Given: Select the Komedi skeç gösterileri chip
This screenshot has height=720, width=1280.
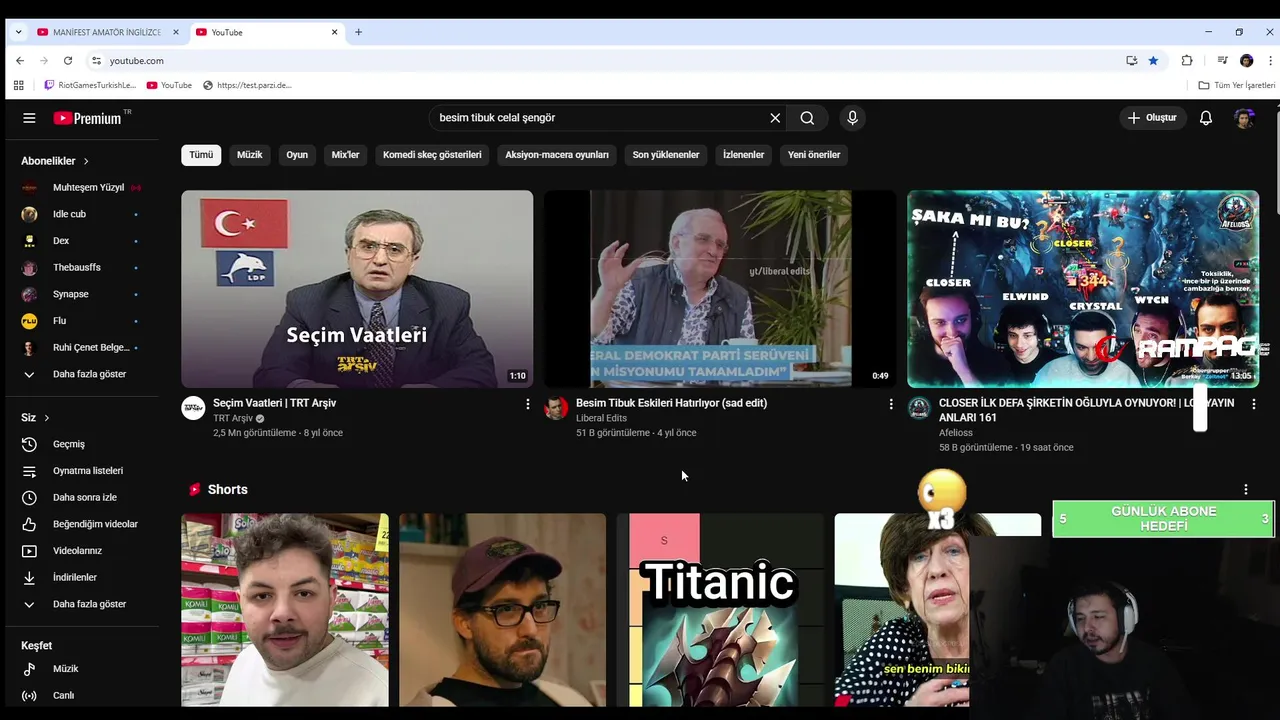Looking at the screenshot, I should coord(432,155).
